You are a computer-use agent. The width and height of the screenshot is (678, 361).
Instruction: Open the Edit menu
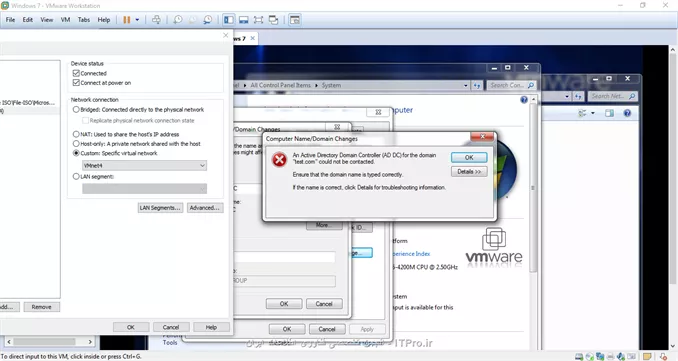point(28,20)
